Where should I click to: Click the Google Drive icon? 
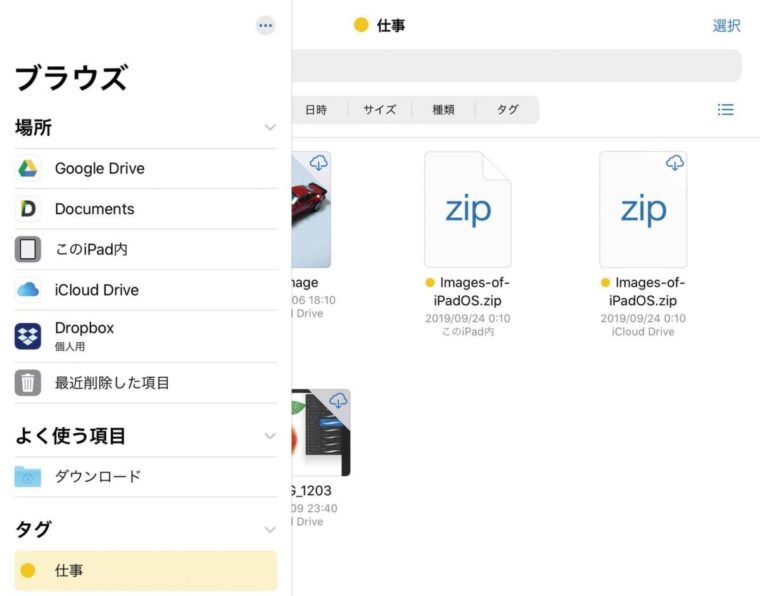click(x=28, y=168)
